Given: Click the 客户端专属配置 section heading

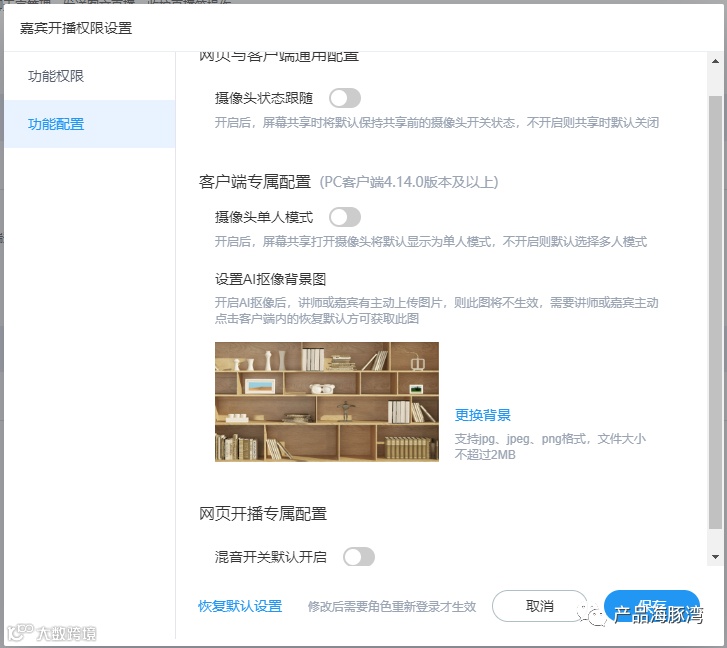Looking at the screenshot, I should (255, 182).
